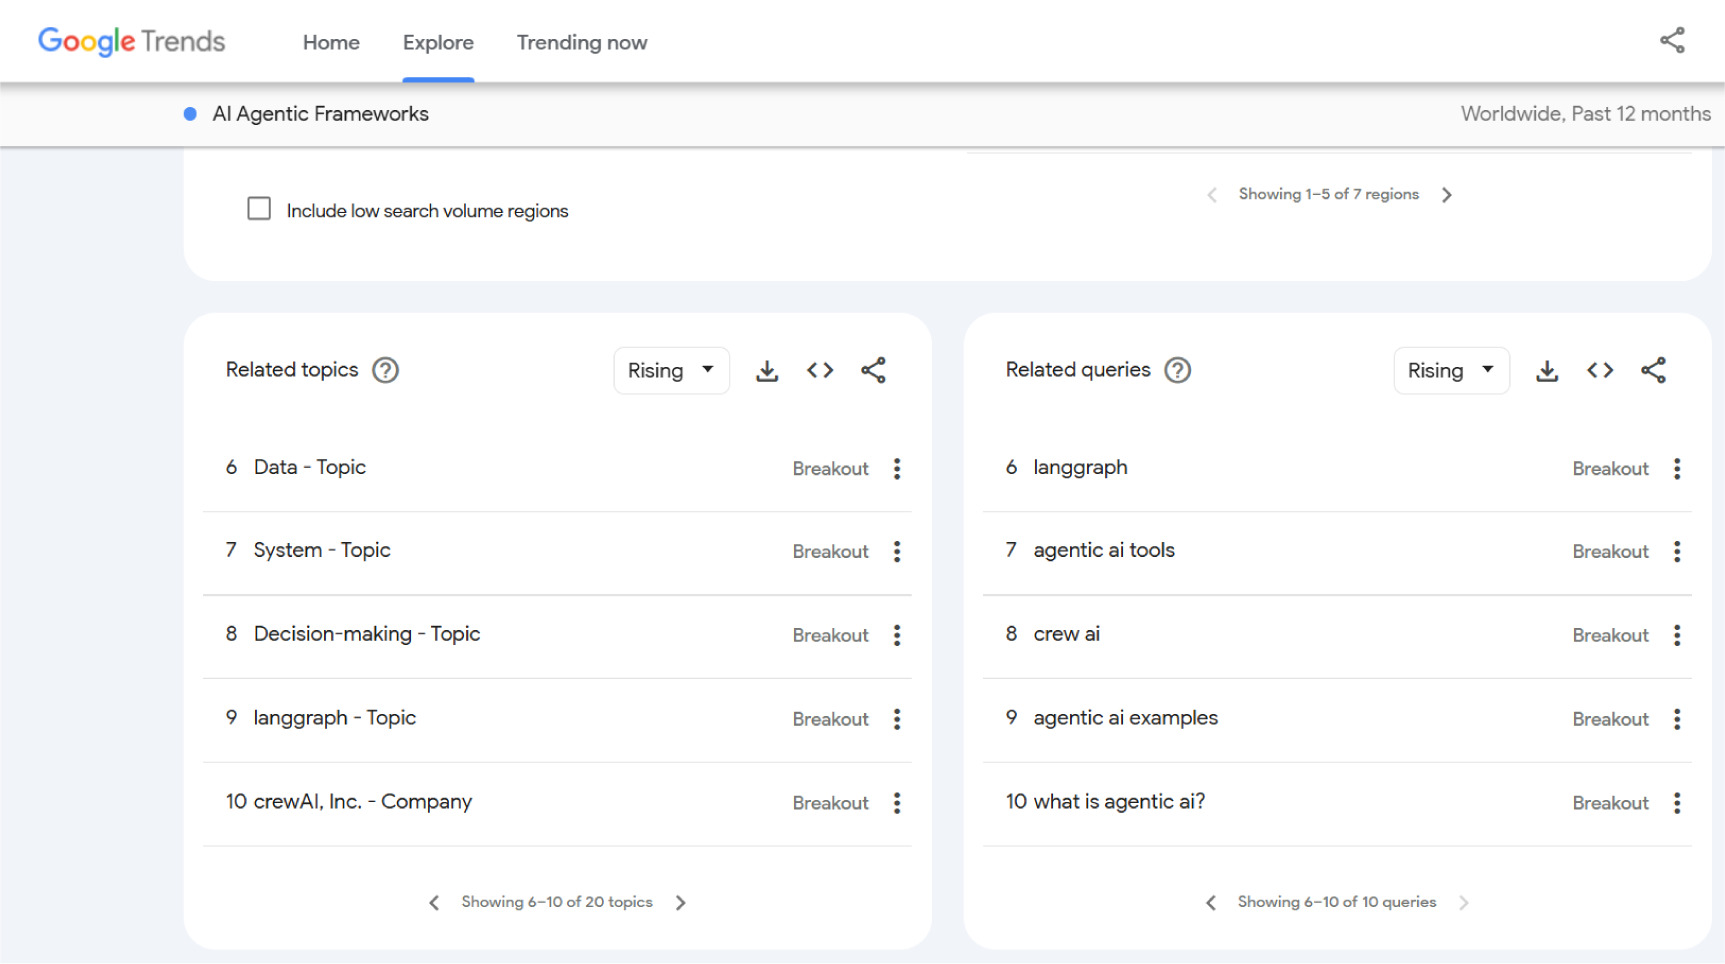Screen dimensions: 1725x964
Task: Open Rising dropdown in Related topics
Action: tap(671, 371)
